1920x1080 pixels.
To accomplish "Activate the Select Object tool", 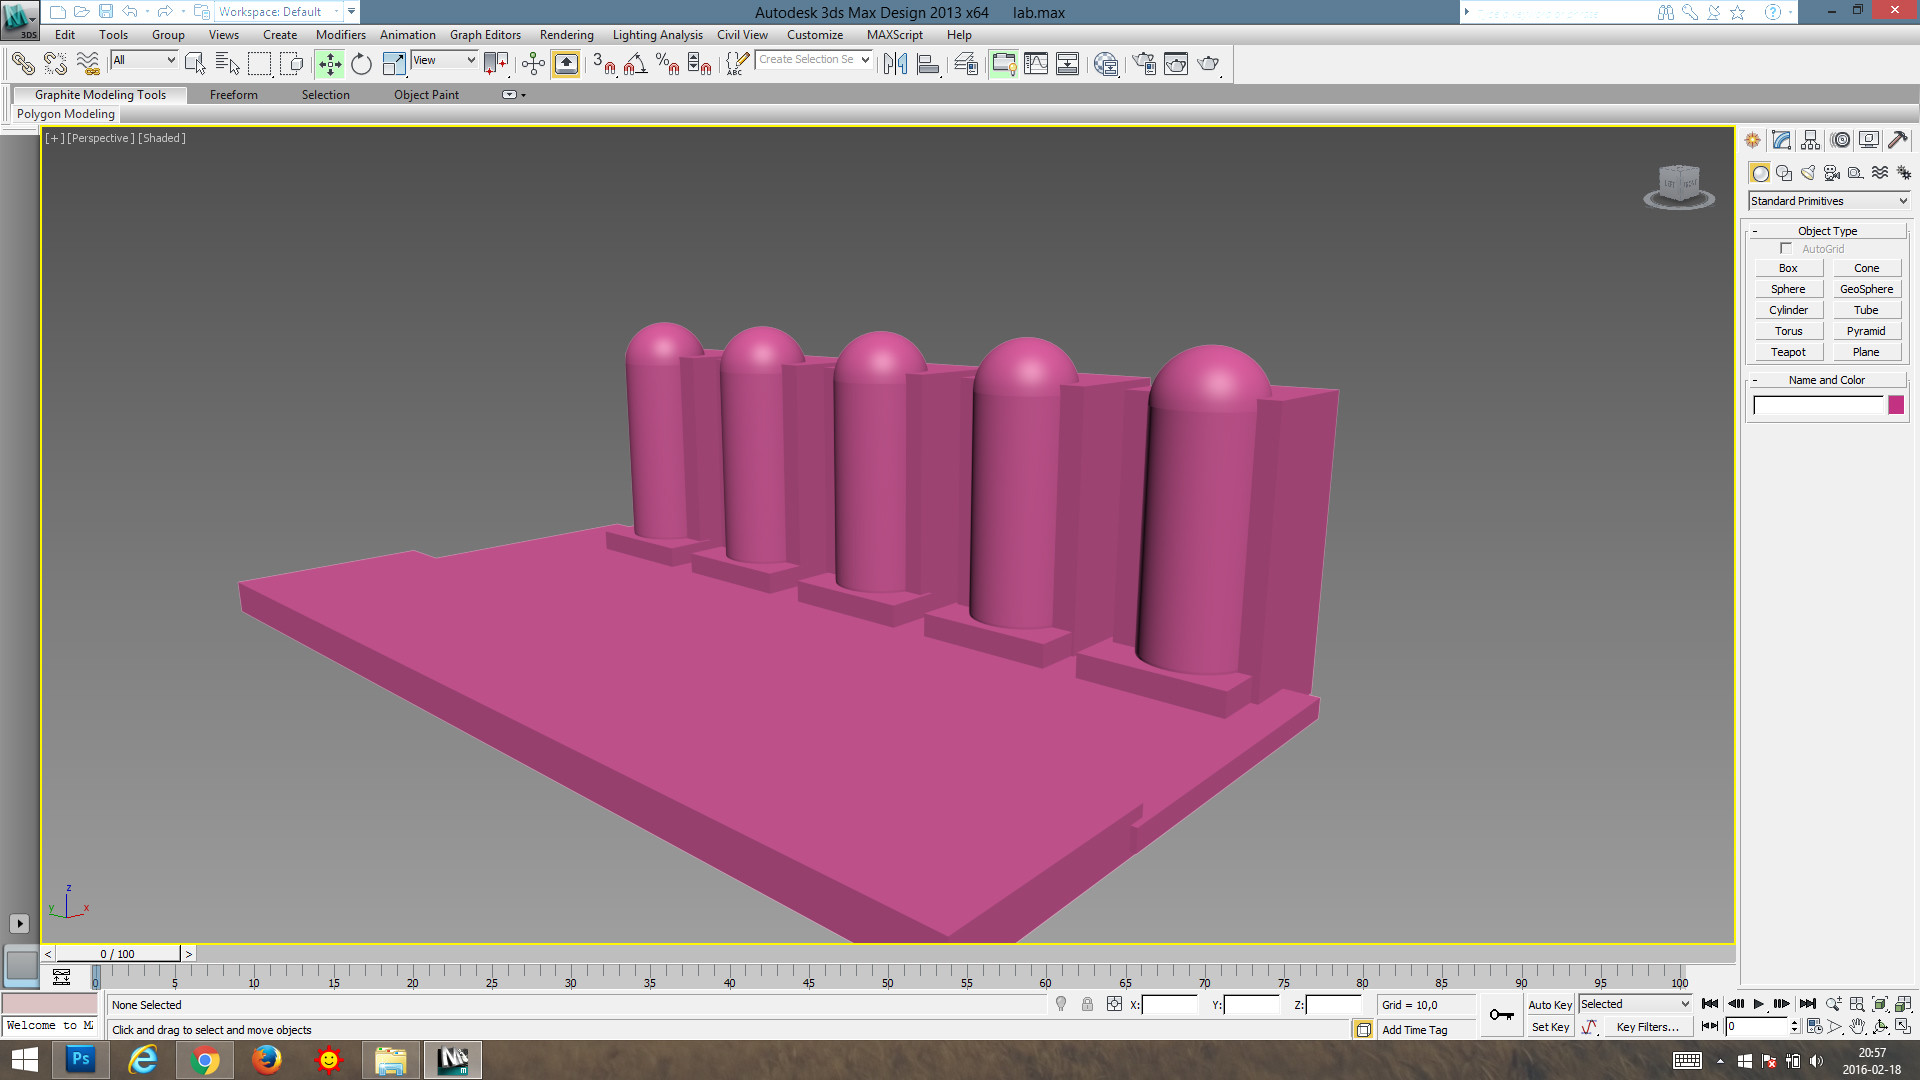I will [x=195, y=64].
